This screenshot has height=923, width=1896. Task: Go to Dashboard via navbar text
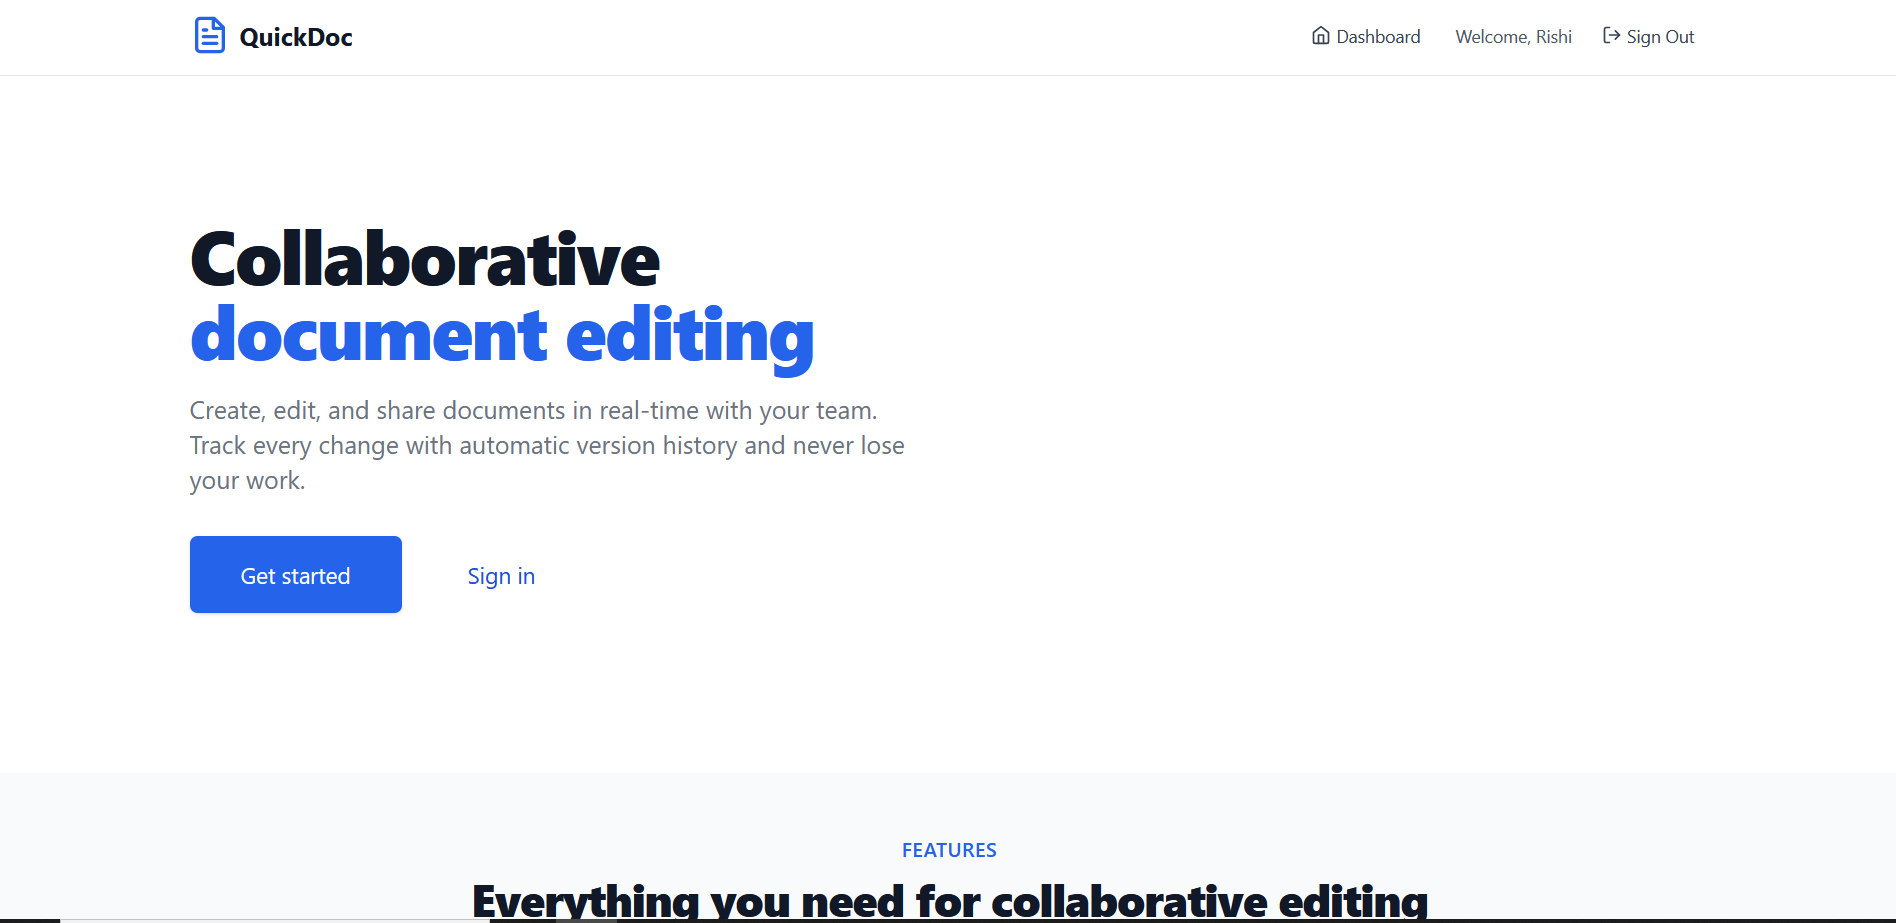tap(1378, 37)
